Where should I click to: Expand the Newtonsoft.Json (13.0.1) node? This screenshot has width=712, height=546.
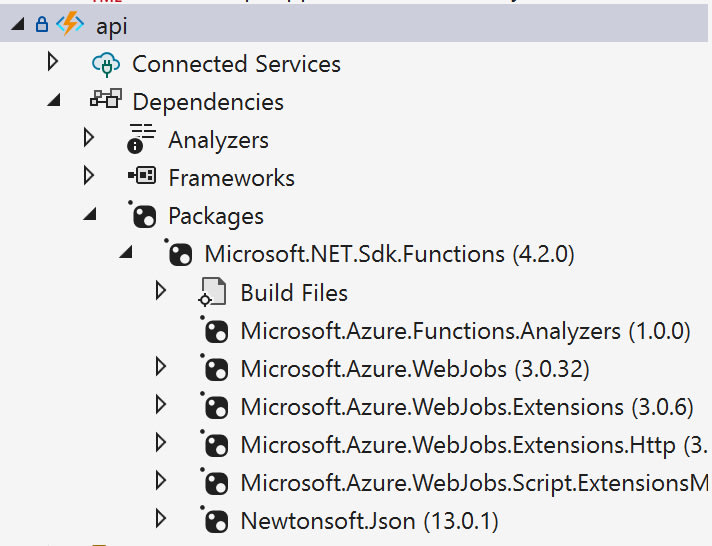click(x=161, y=519)
